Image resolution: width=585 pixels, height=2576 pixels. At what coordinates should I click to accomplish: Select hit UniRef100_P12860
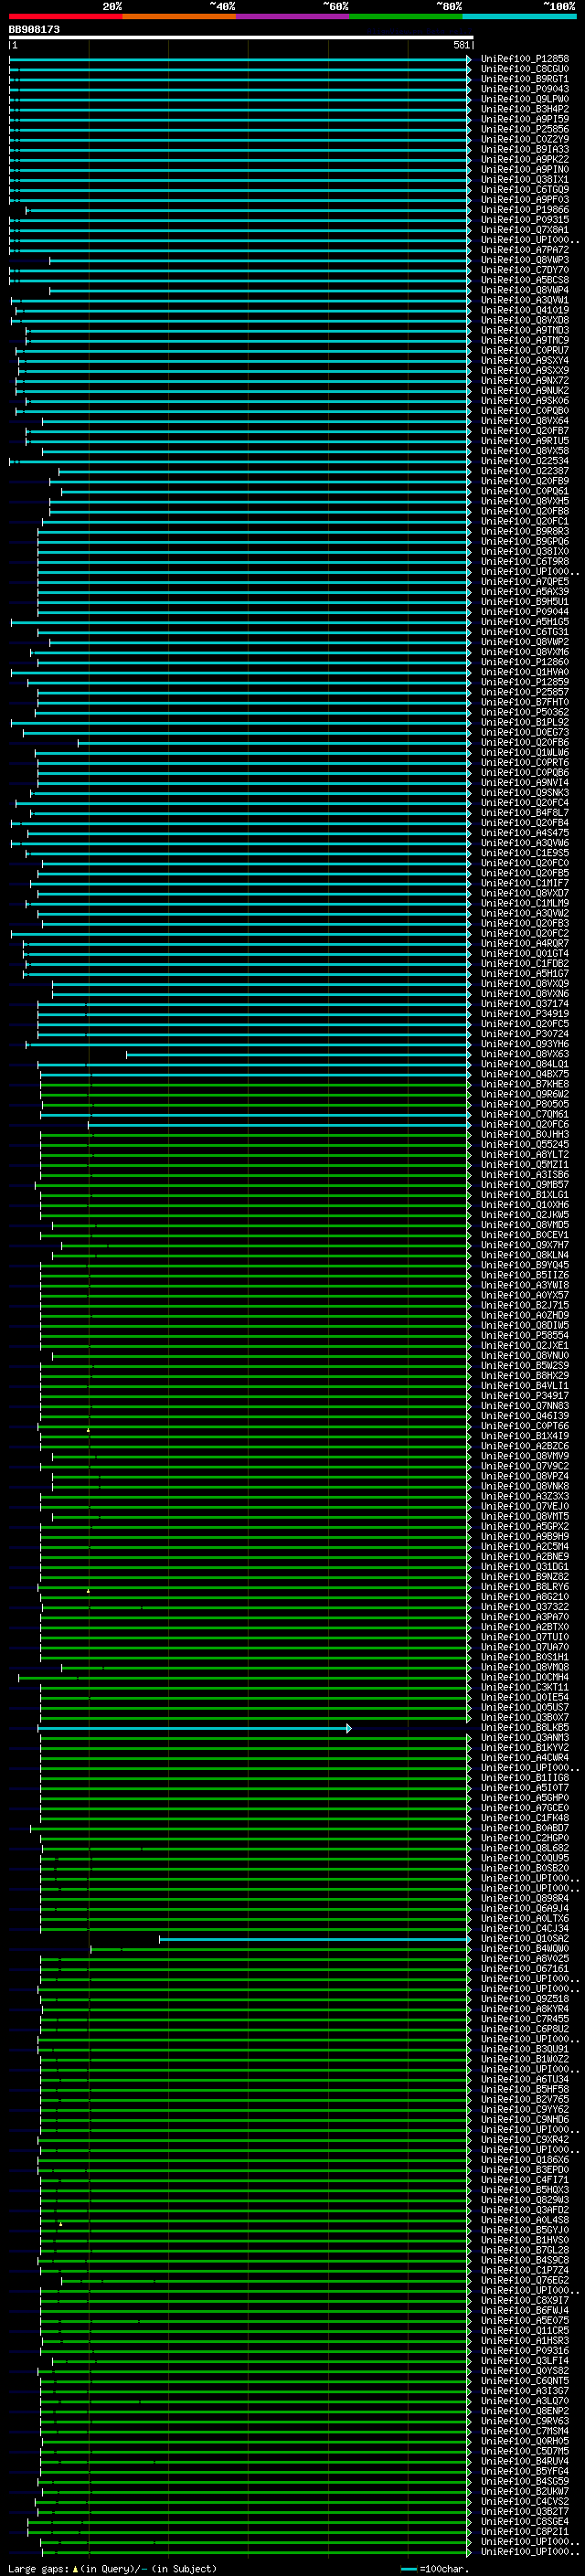point(525,662)
